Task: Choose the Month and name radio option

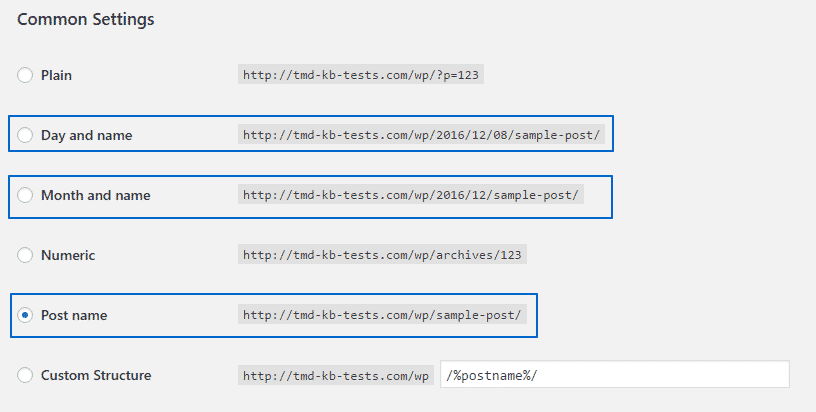Action: [25, 195]
